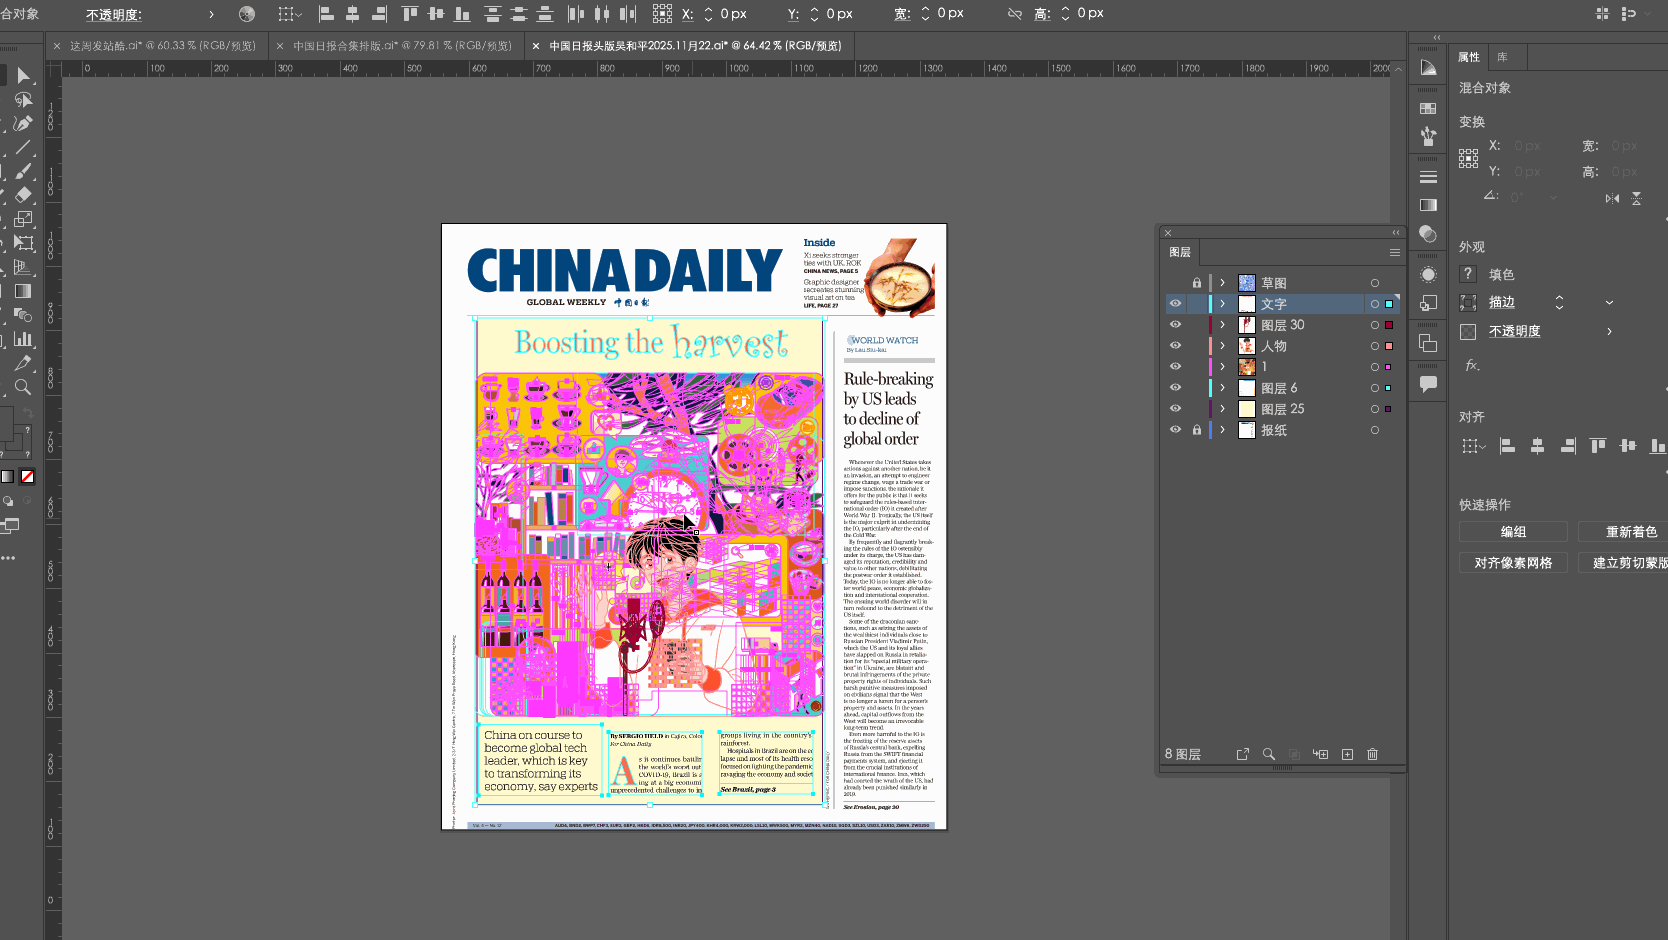Select the Line Segment tool
The image size is (1668, 940).
point(23,148)
